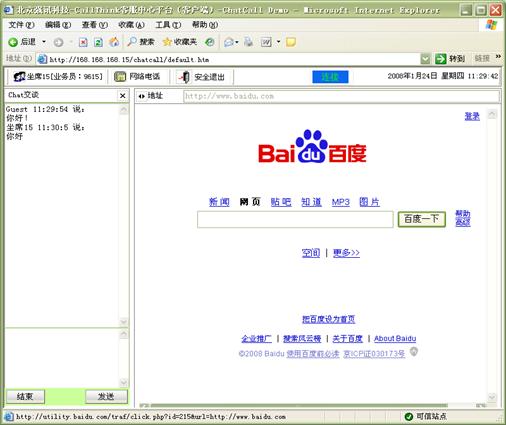Close the Chat交谈 panel
The height and width of the screenshot is (425, 506).
[123, 96]
